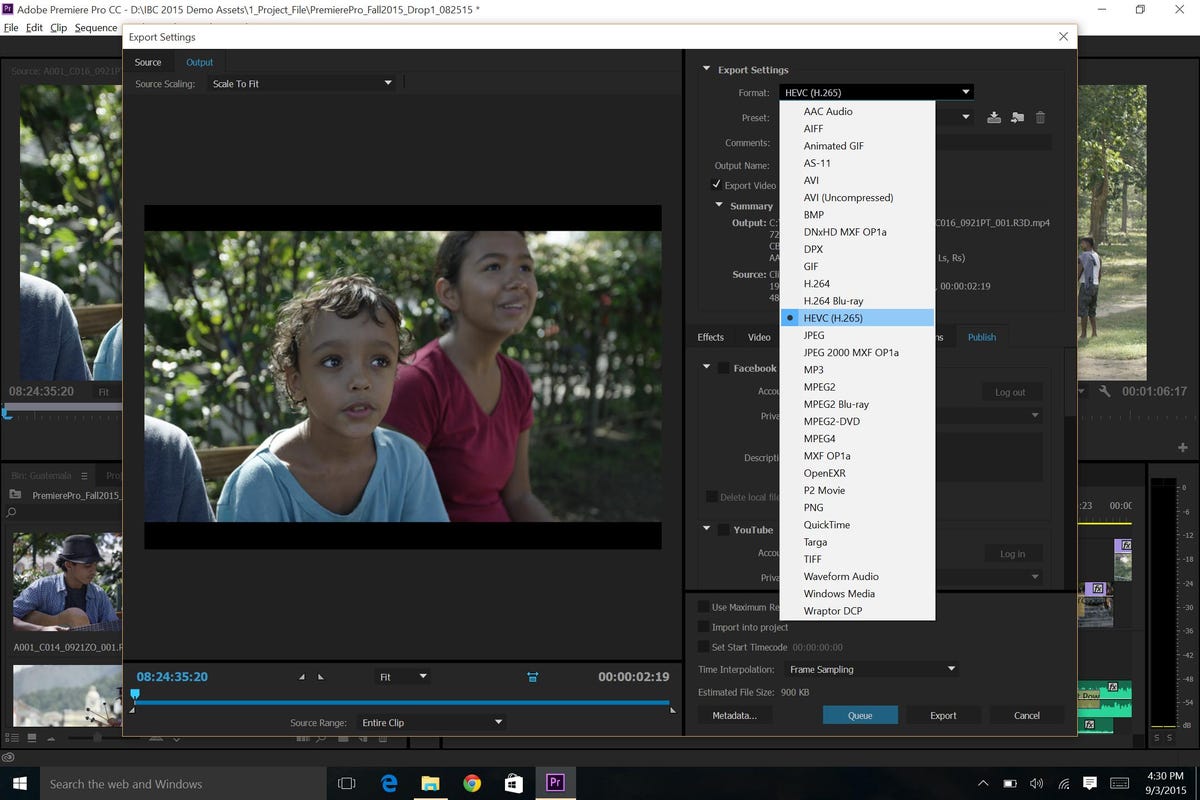Click the blue crop-frame icon near right timecode
The image size is (1200, 800).
coord(533,677)
